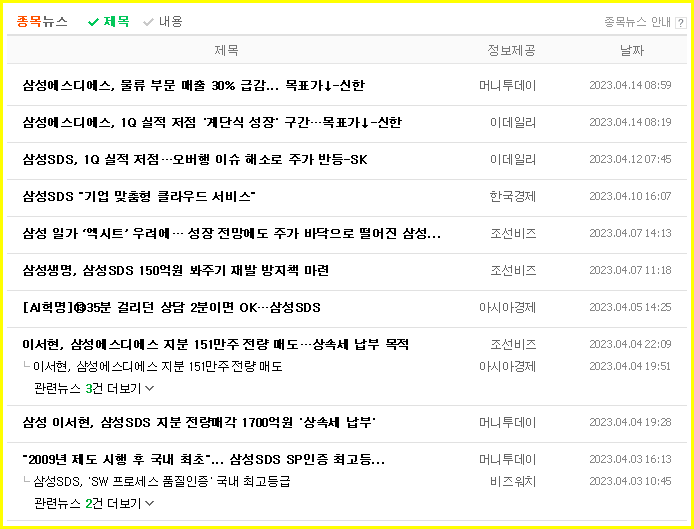Open article 삼성 일가 '엑시트' 우려에

pyautogui.click(x=231, y=233)
